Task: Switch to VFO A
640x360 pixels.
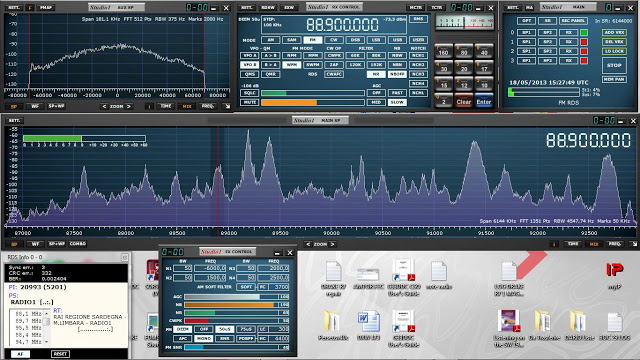Action: pyautogui.click(x=249, y=56)
